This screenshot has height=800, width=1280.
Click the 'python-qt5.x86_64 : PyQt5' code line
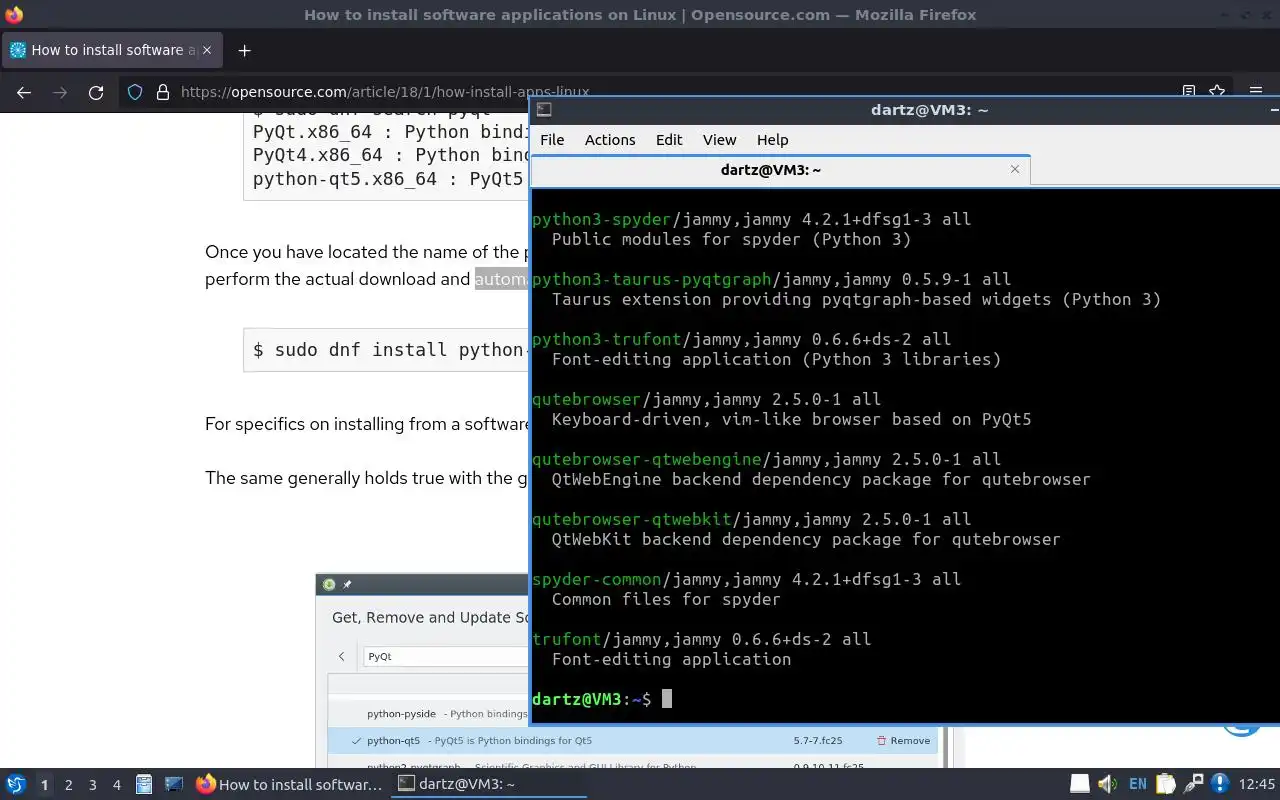coord(388,179)
